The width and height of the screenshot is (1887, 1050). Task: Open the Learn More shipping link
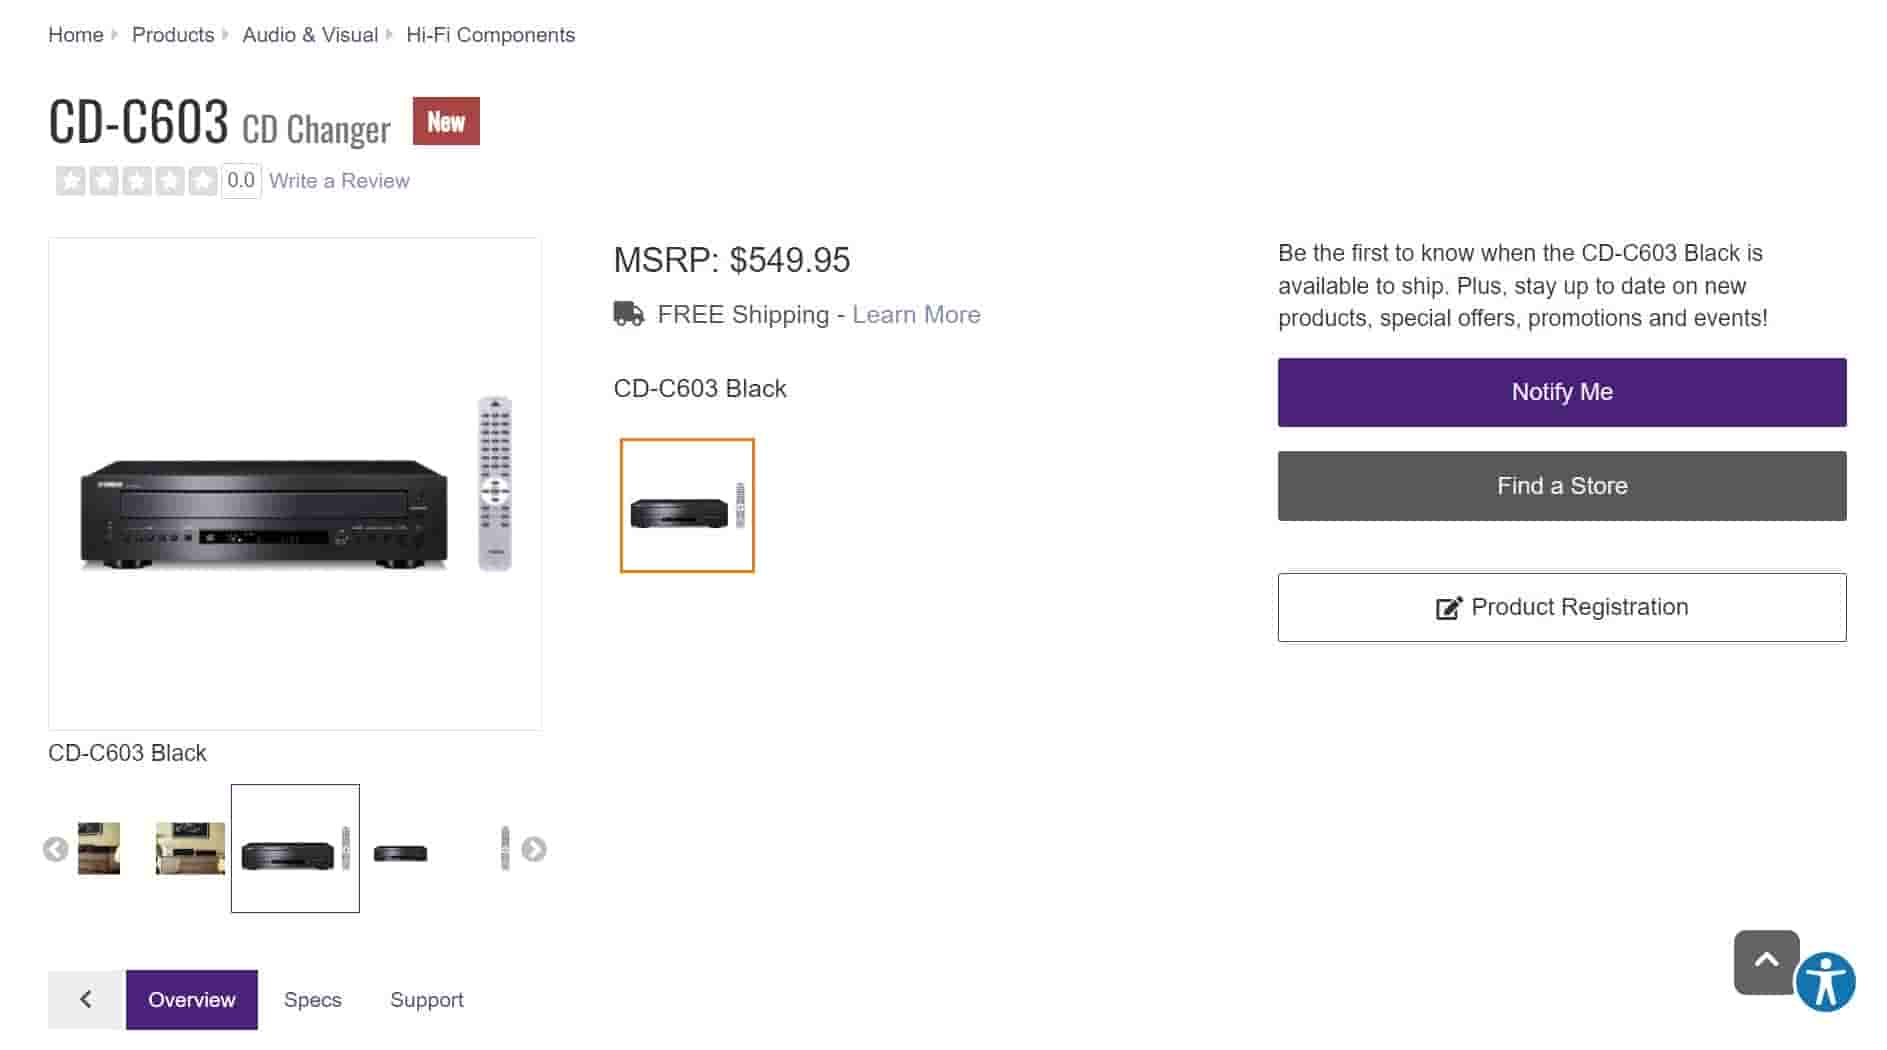click(916, 314)
